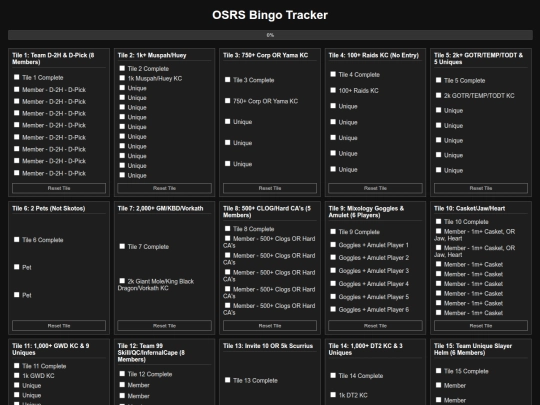The image size is (540, 405).
Task: Tick Goggles + Amulet Player 1
Action: coord(333,245)
